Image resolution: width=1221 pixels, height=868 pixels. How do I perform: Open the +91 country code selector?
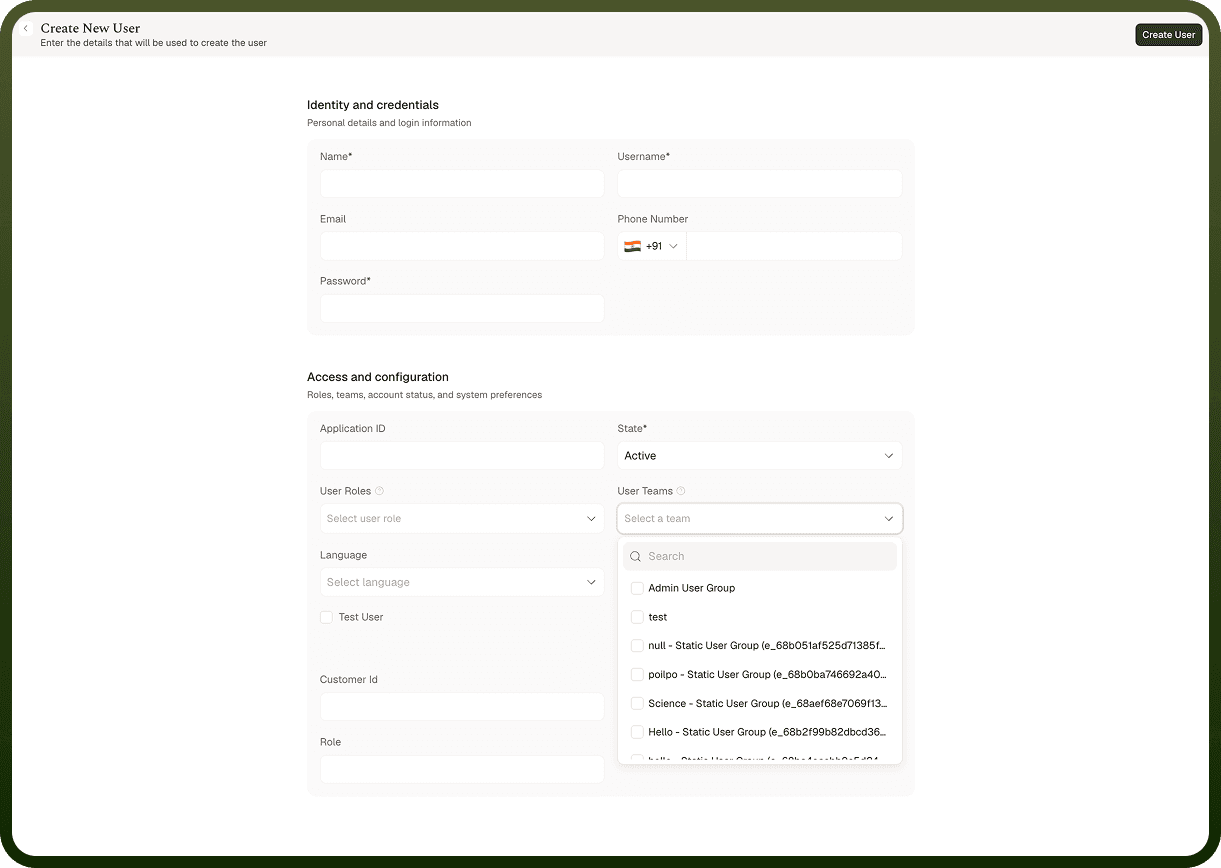pos(652,246)
